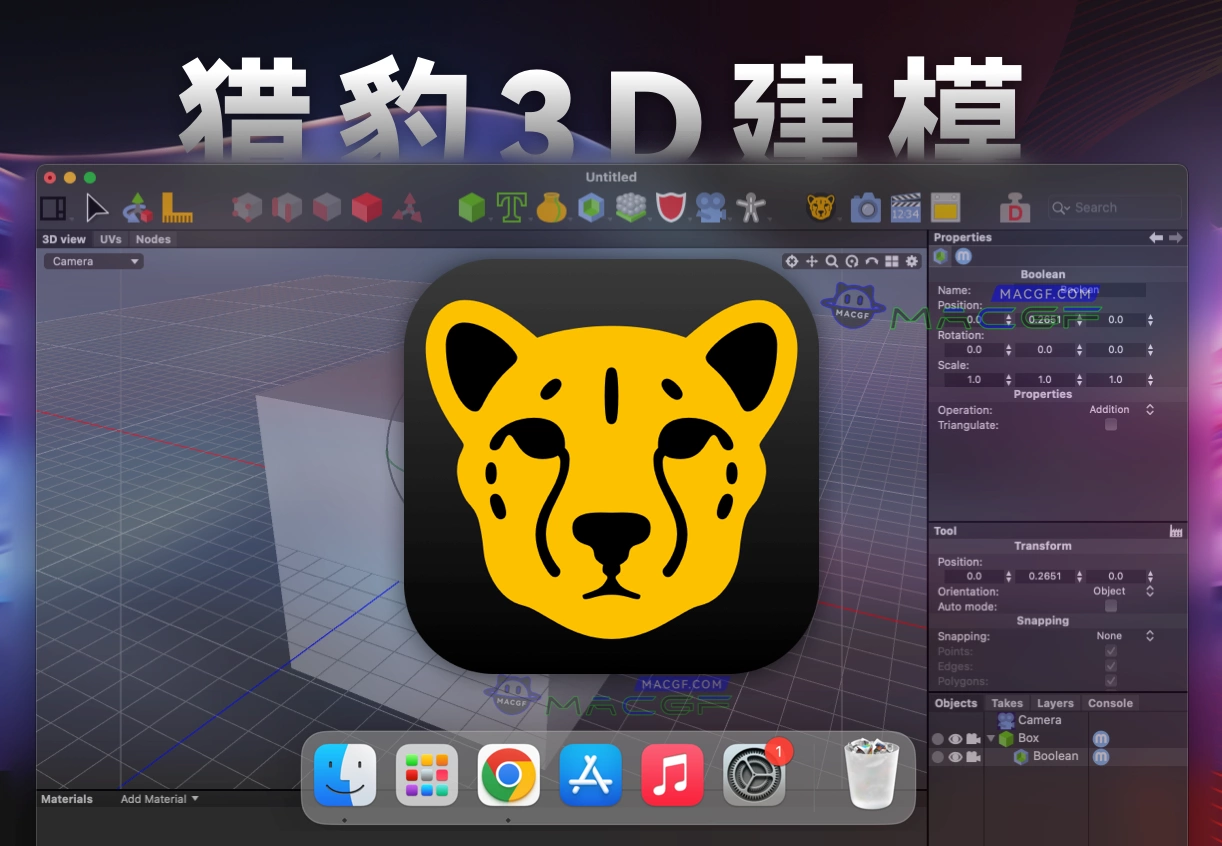Viewport: 1222px width, 846px height.
Task: Collapse the Box tree item triangle
Action: point(991,739)
